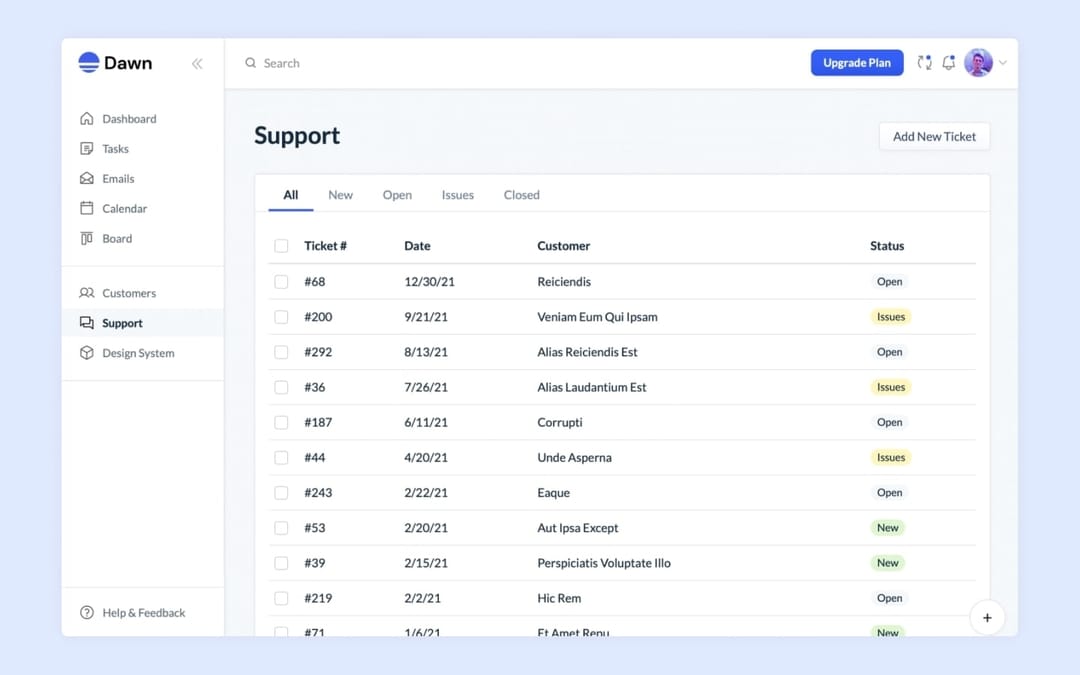1080x675 pixels.
Task: Click the sync activity icon in the header
Action: tap(923, 62)
